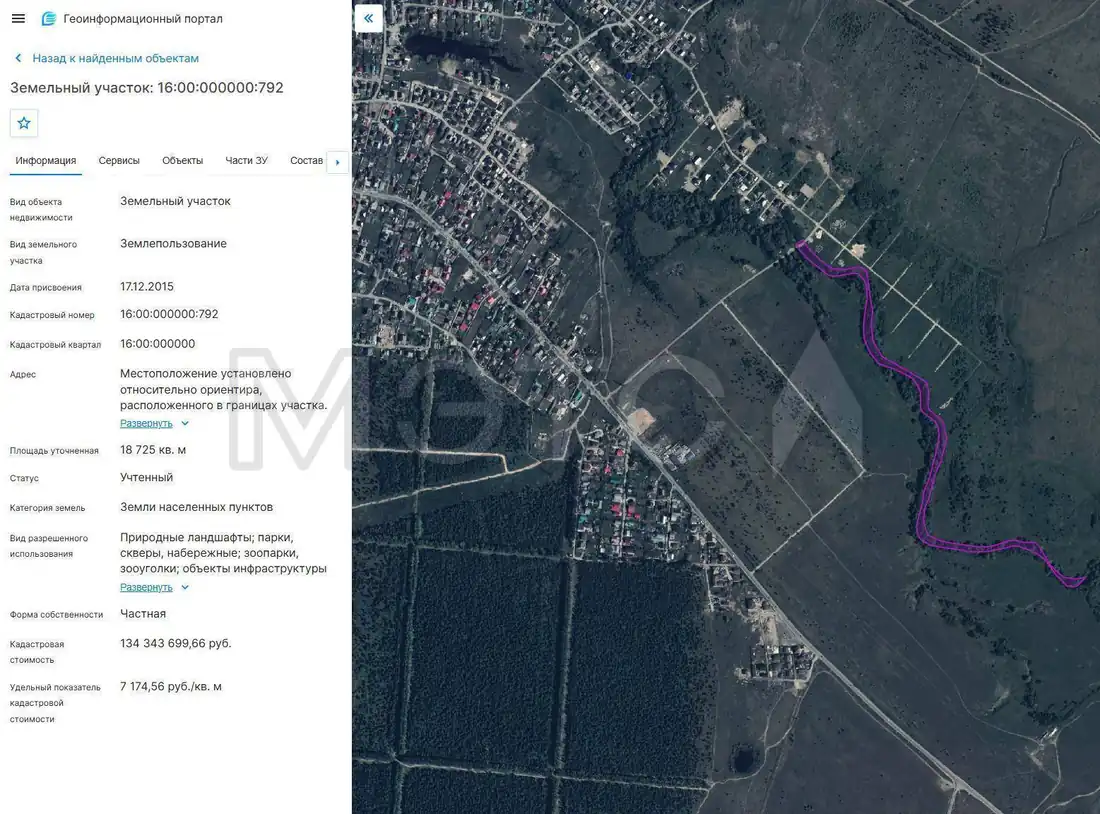Switch to the Сервисы tab
Image resolution: width=1100 pixels, height=814 pixels.
click(x=119, y=161)
